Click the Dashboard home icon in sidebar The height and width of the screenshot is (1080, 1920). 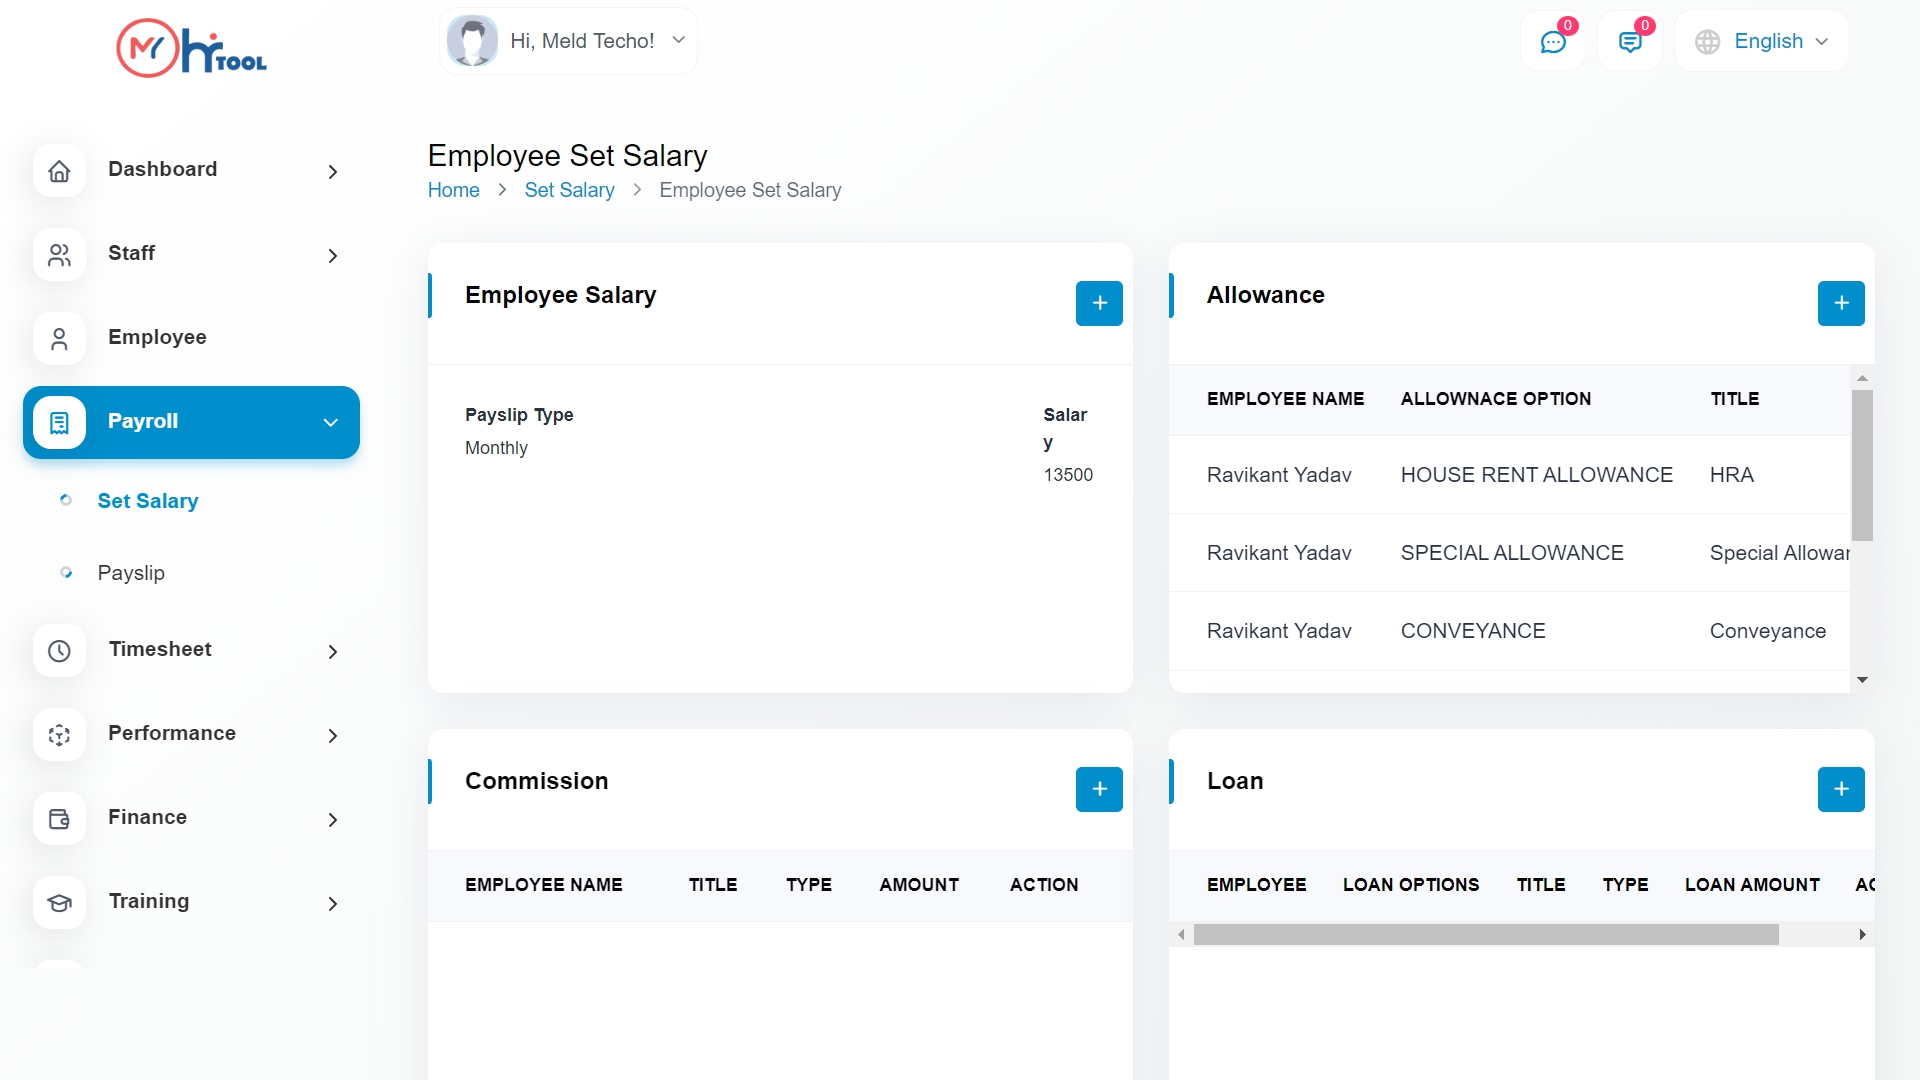pyautogui.click(x=59, y=171)
